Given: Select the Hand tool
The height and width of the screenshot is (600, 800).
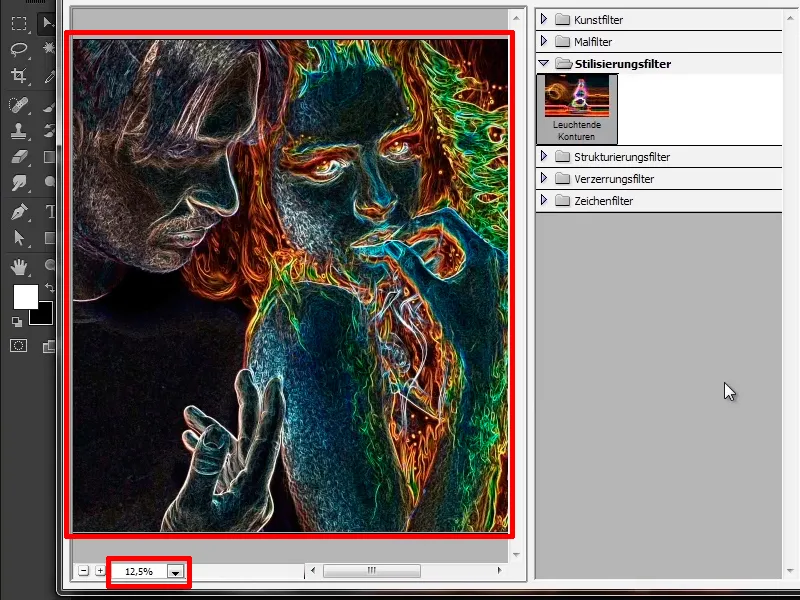Looking at the screenshot, I should (19, 267).
